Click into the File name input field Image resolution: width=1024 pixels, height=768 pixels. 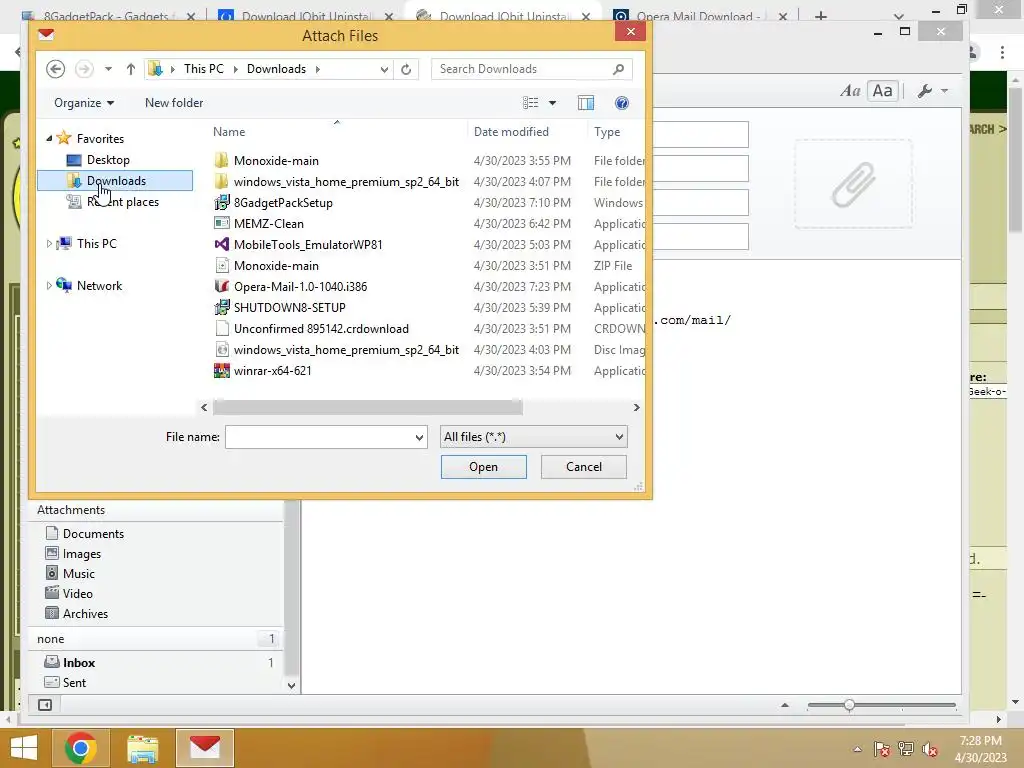tap(319, 438)
